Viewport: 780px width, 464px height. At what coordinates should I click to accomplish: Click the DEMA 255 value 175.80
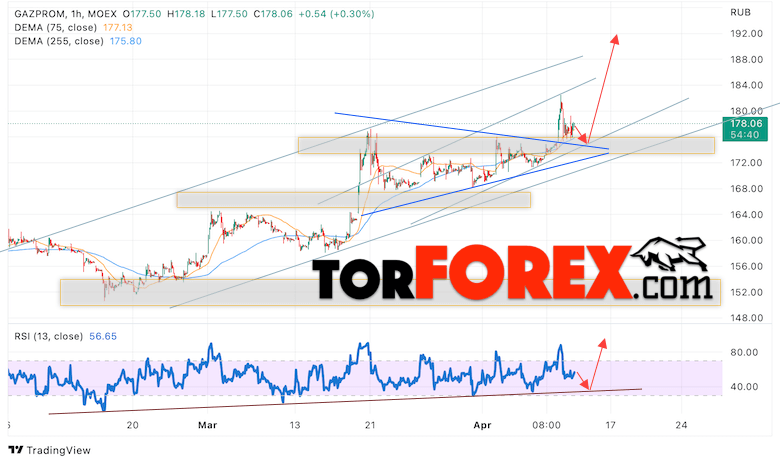(126, 41)
